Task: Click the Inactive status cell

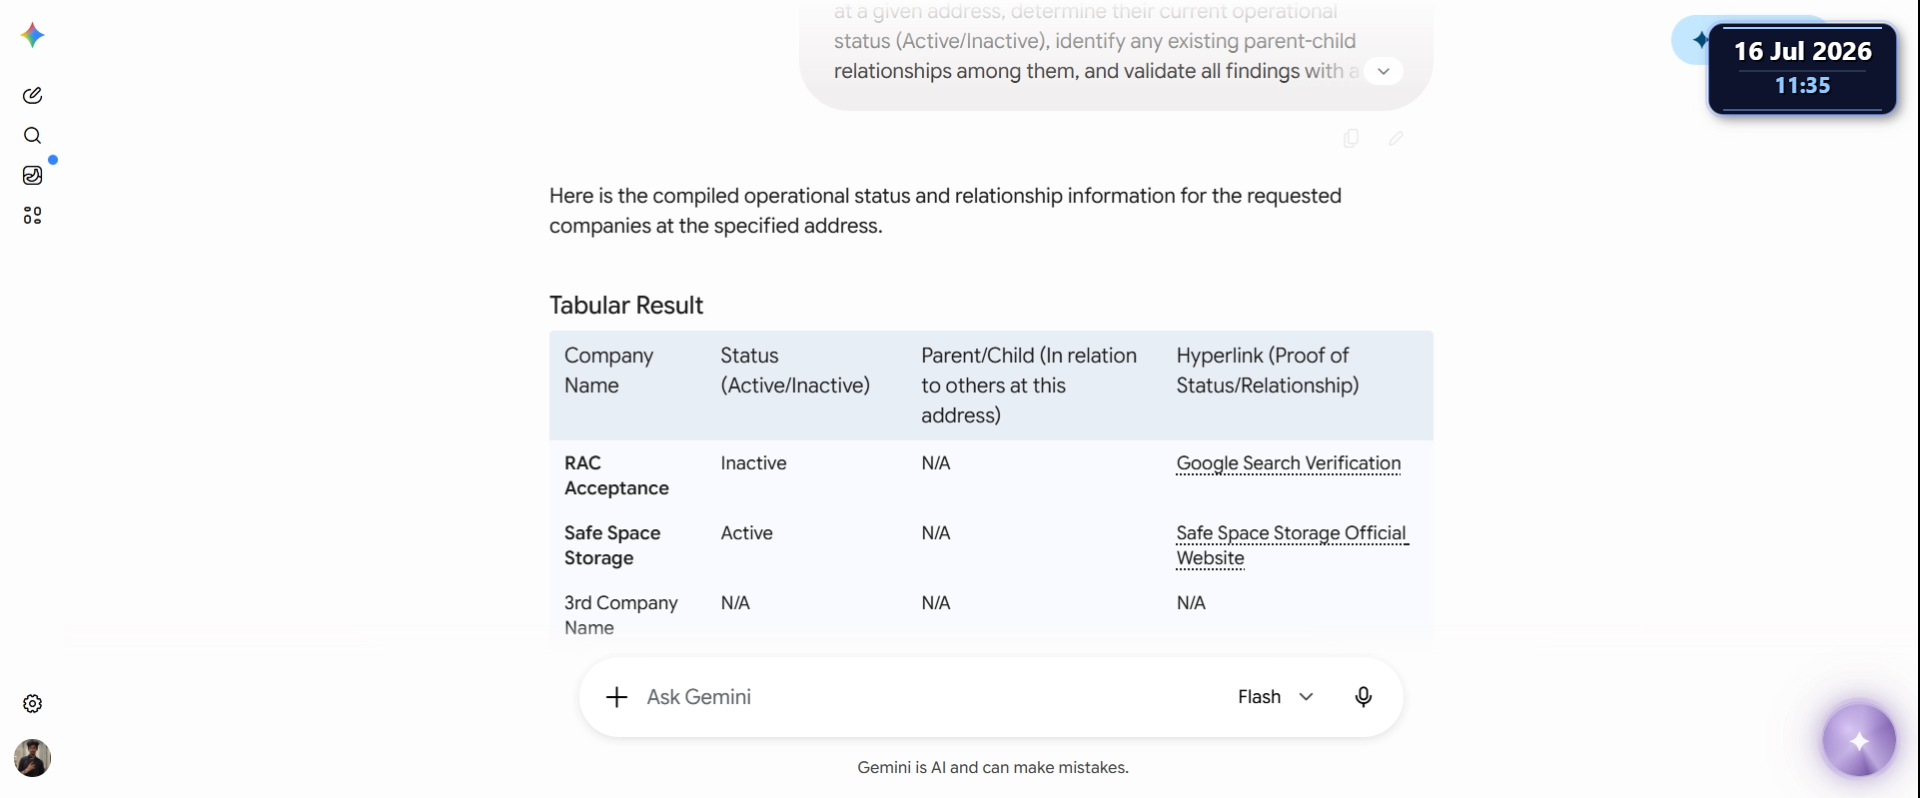Action: point(753,463)
